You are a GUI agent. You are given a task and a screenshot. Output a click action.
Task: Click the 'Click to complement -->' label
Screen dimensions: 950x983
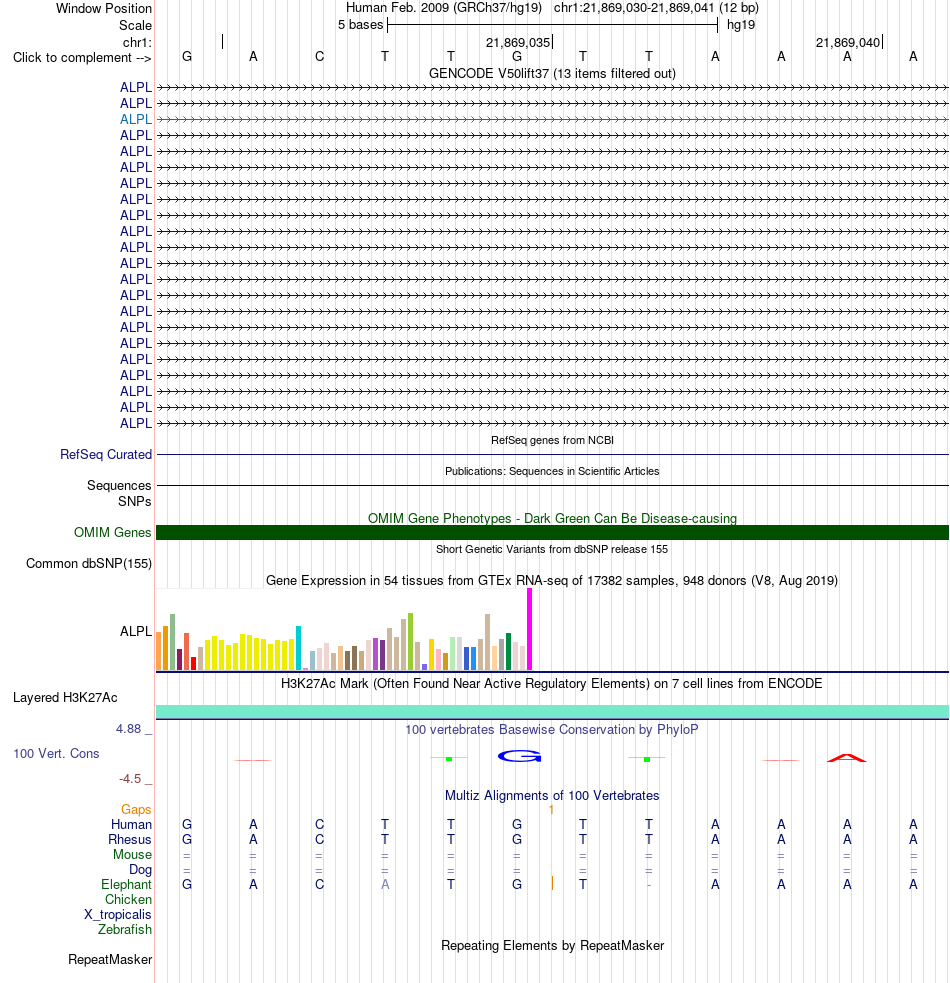[82, 58]
